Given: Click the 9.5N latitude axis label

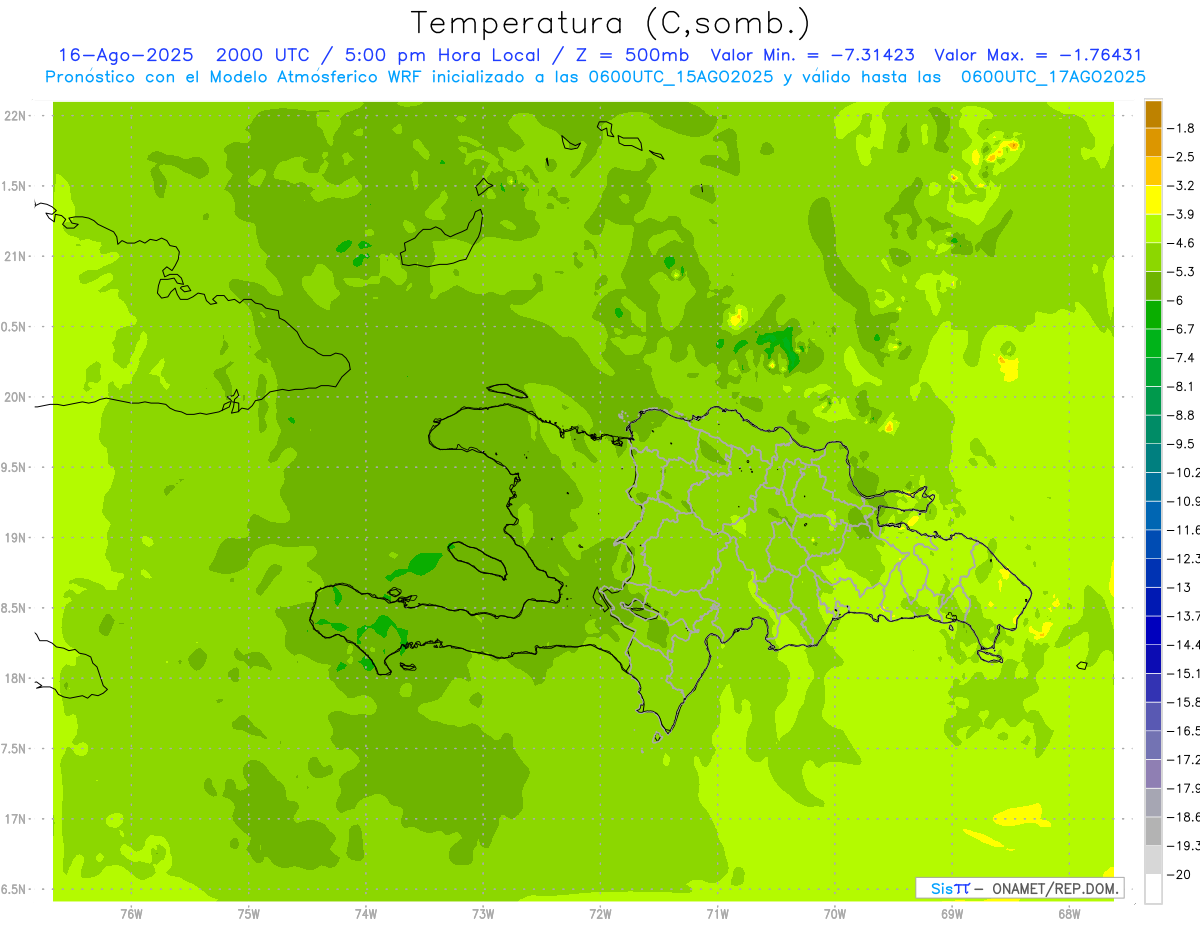Looking at the screenshot, I should tap(15, 468).
